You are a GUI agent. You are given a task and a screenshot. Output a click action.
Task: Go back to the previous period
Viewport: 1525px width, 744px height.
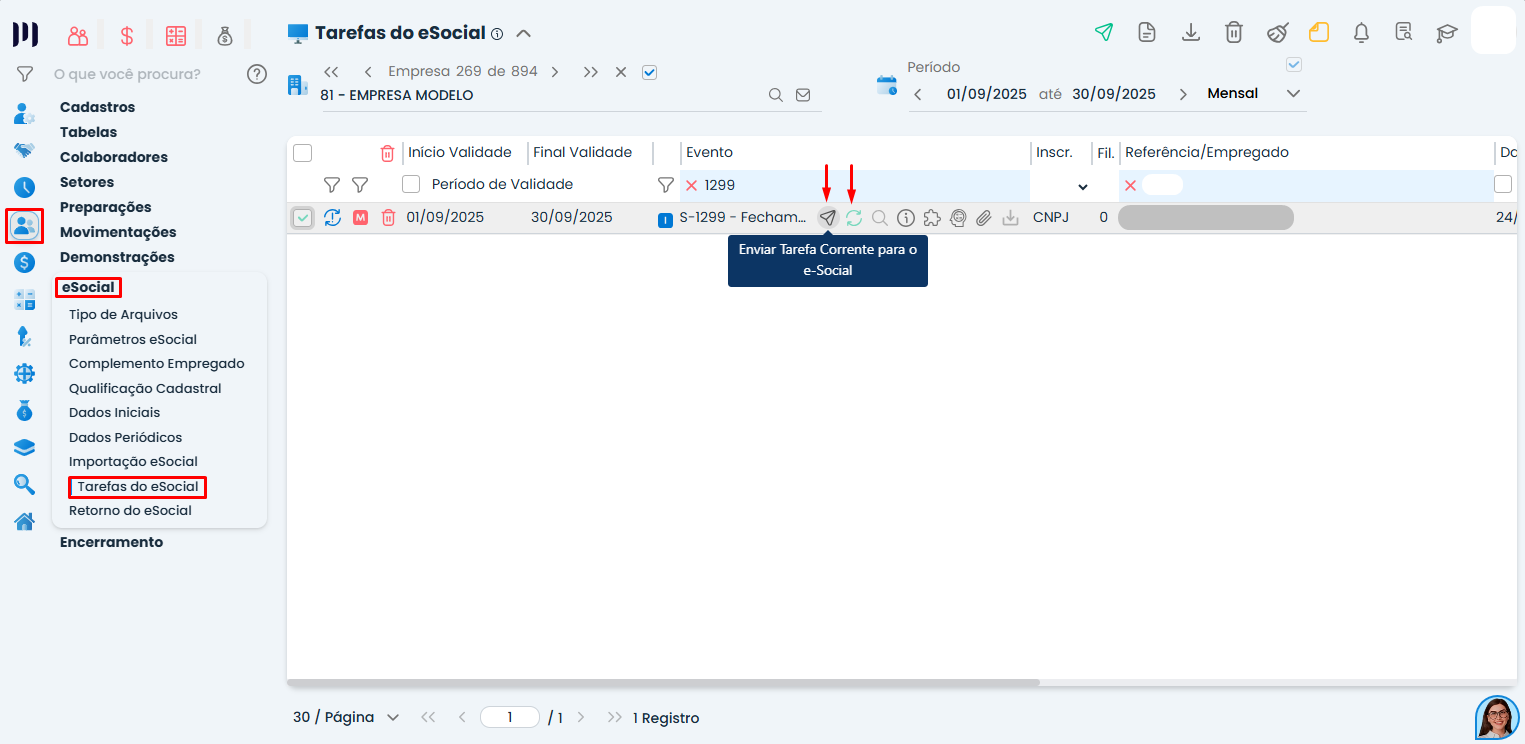click(x=918, y=94)
